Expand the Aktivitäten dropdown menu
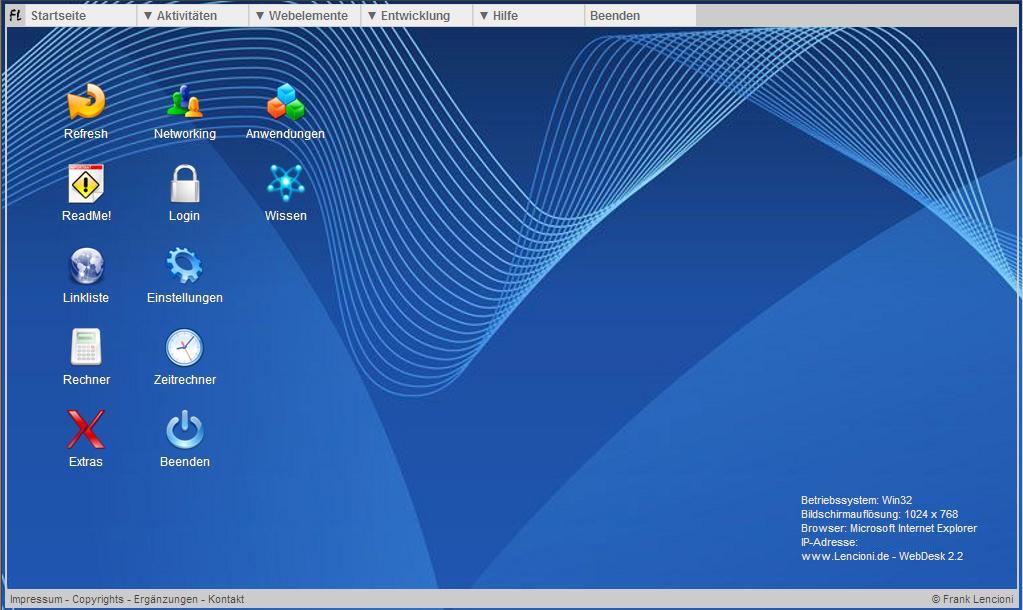This screenshot has height=610, width=1023. (x=186, y=16)
